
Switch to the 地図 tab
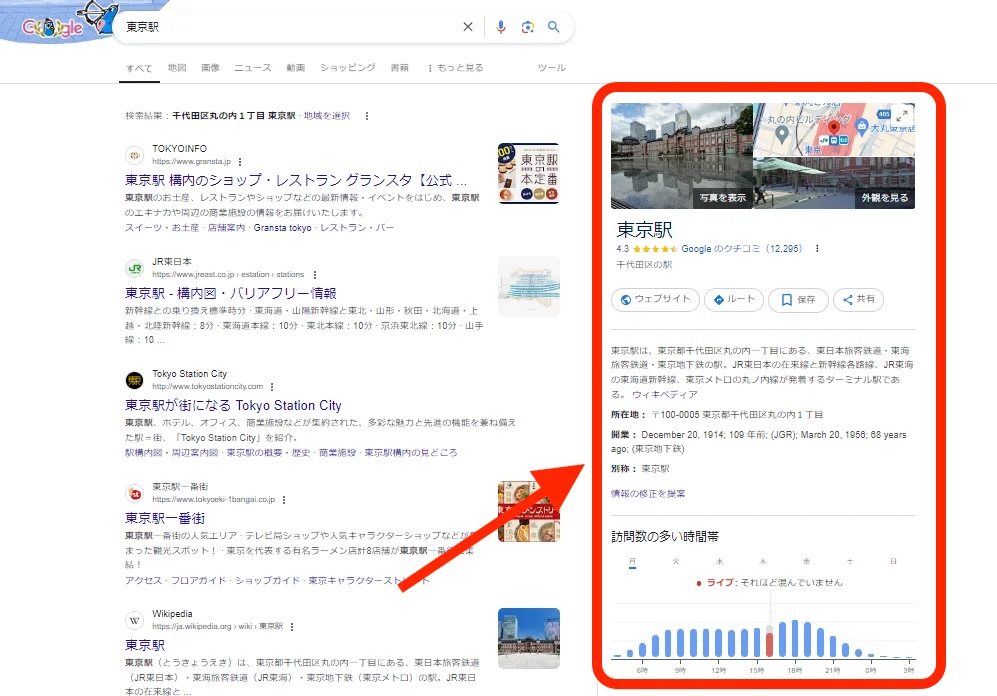point(177,67)
